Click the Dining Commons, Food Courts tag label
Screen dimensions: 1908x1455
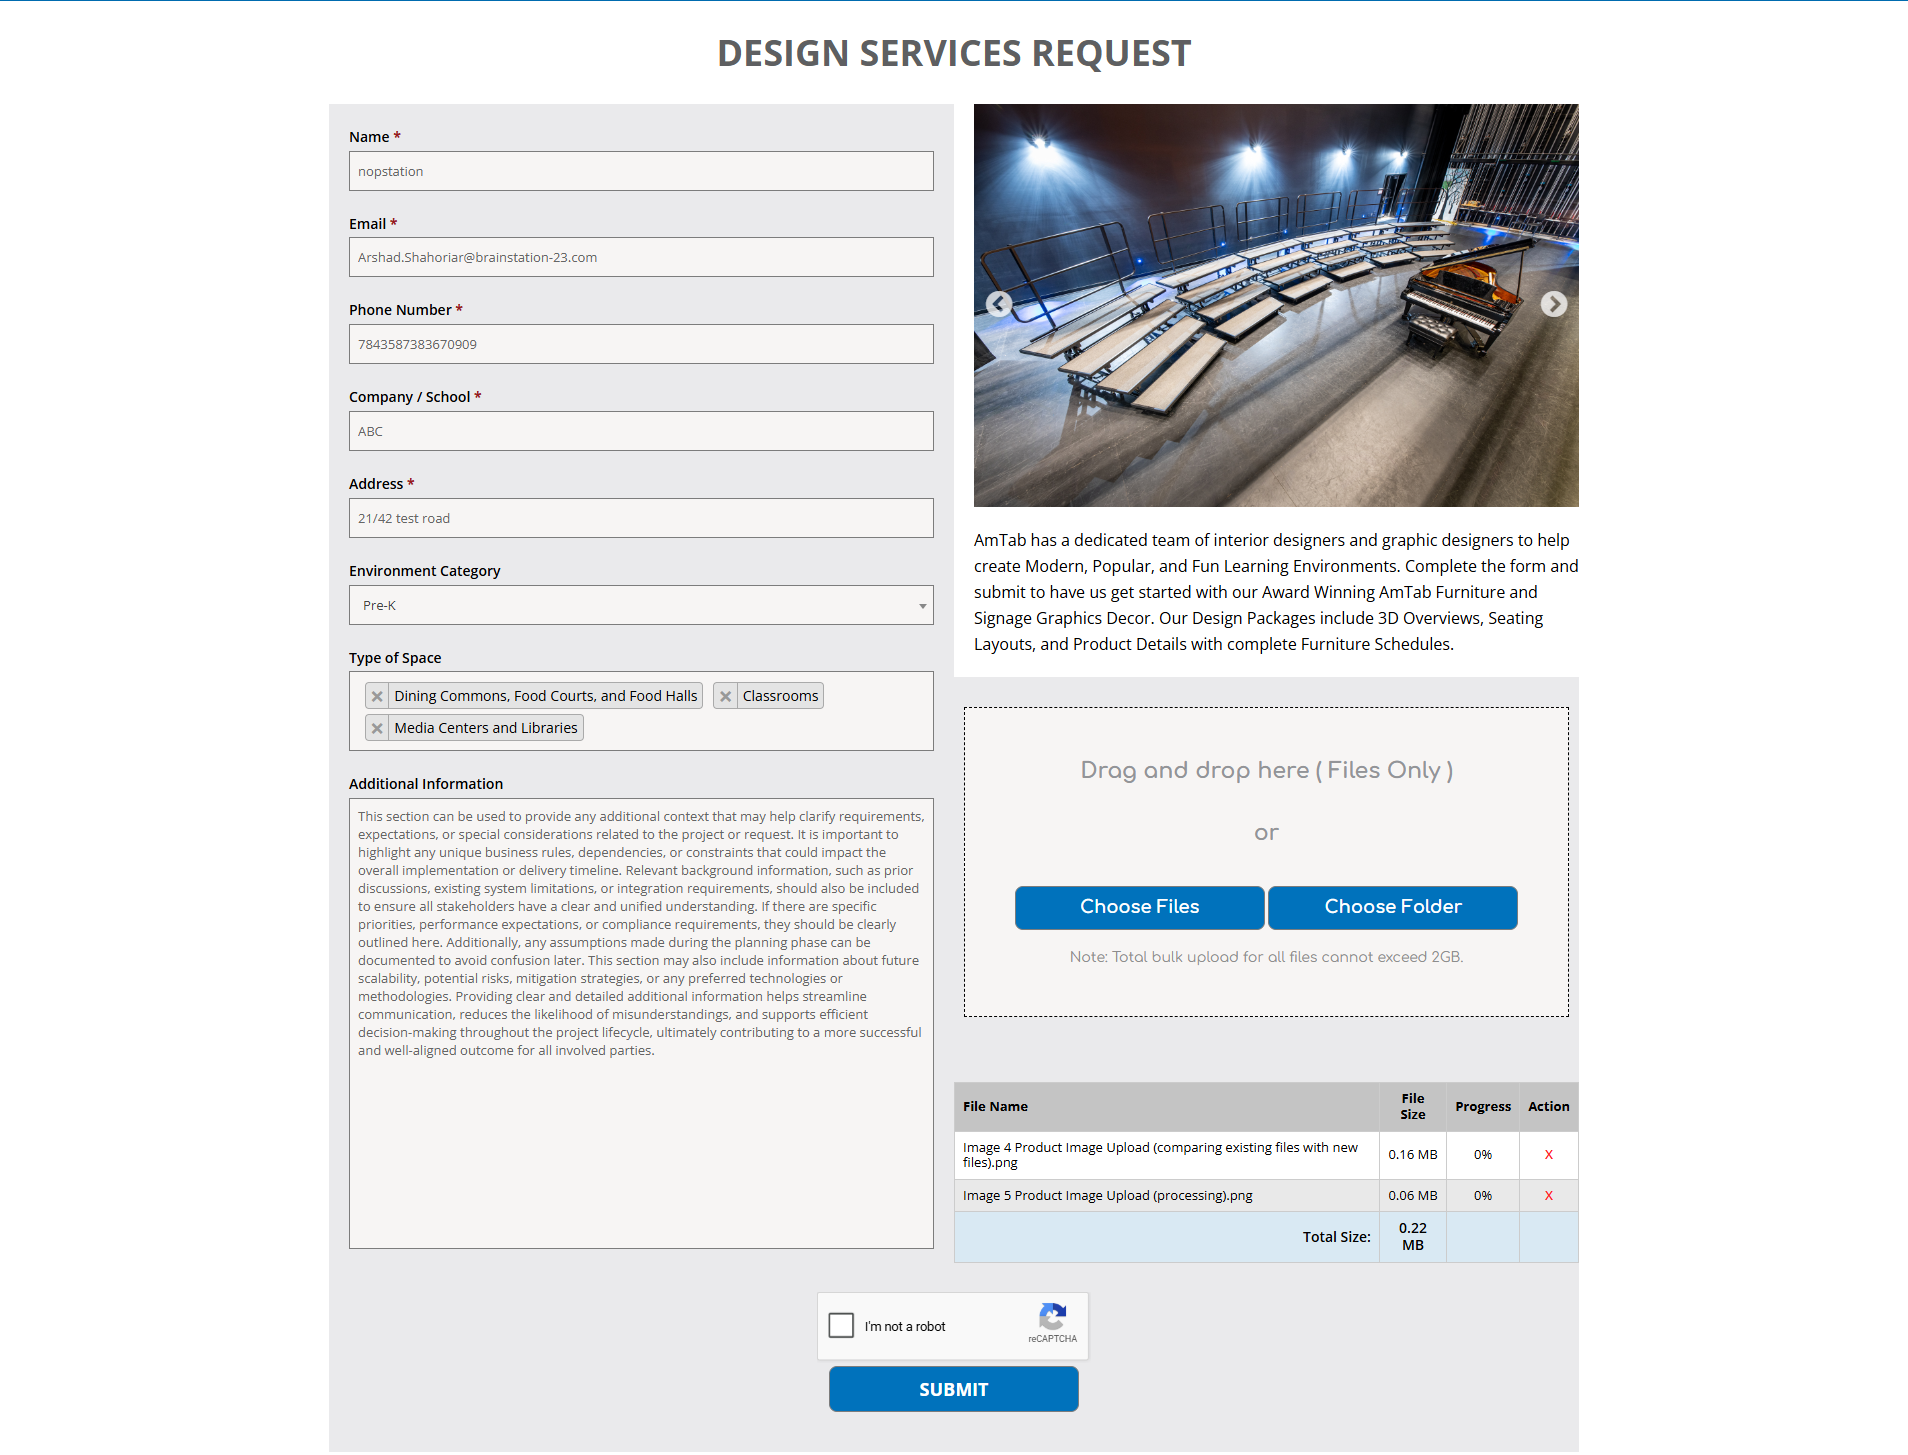click(546, 696)
